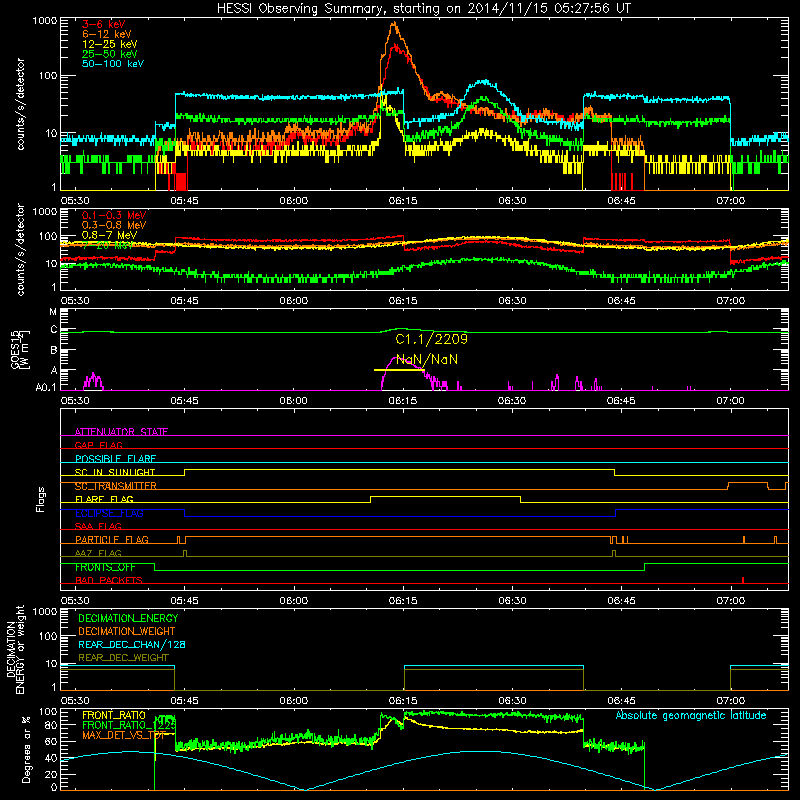The image size is (800, 800).
Task: Select the BAD_PACKETS flag label
Action: point(109,580)
